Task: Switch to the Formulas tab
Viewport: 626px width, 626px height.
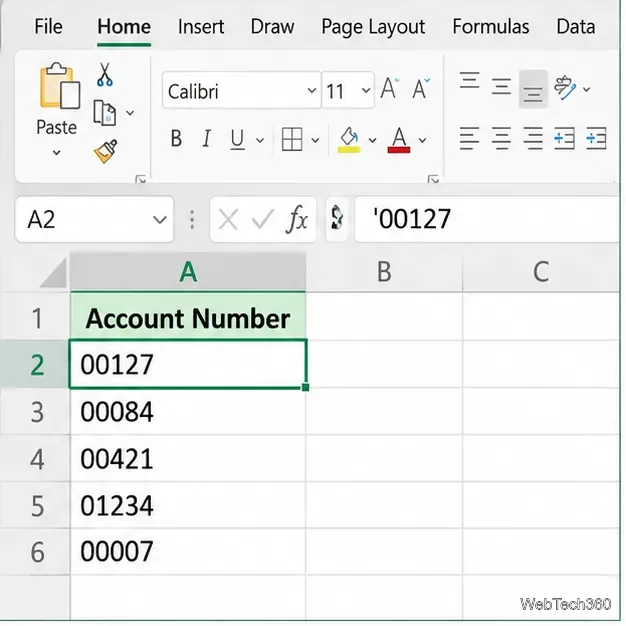Action: click(491, 27)
